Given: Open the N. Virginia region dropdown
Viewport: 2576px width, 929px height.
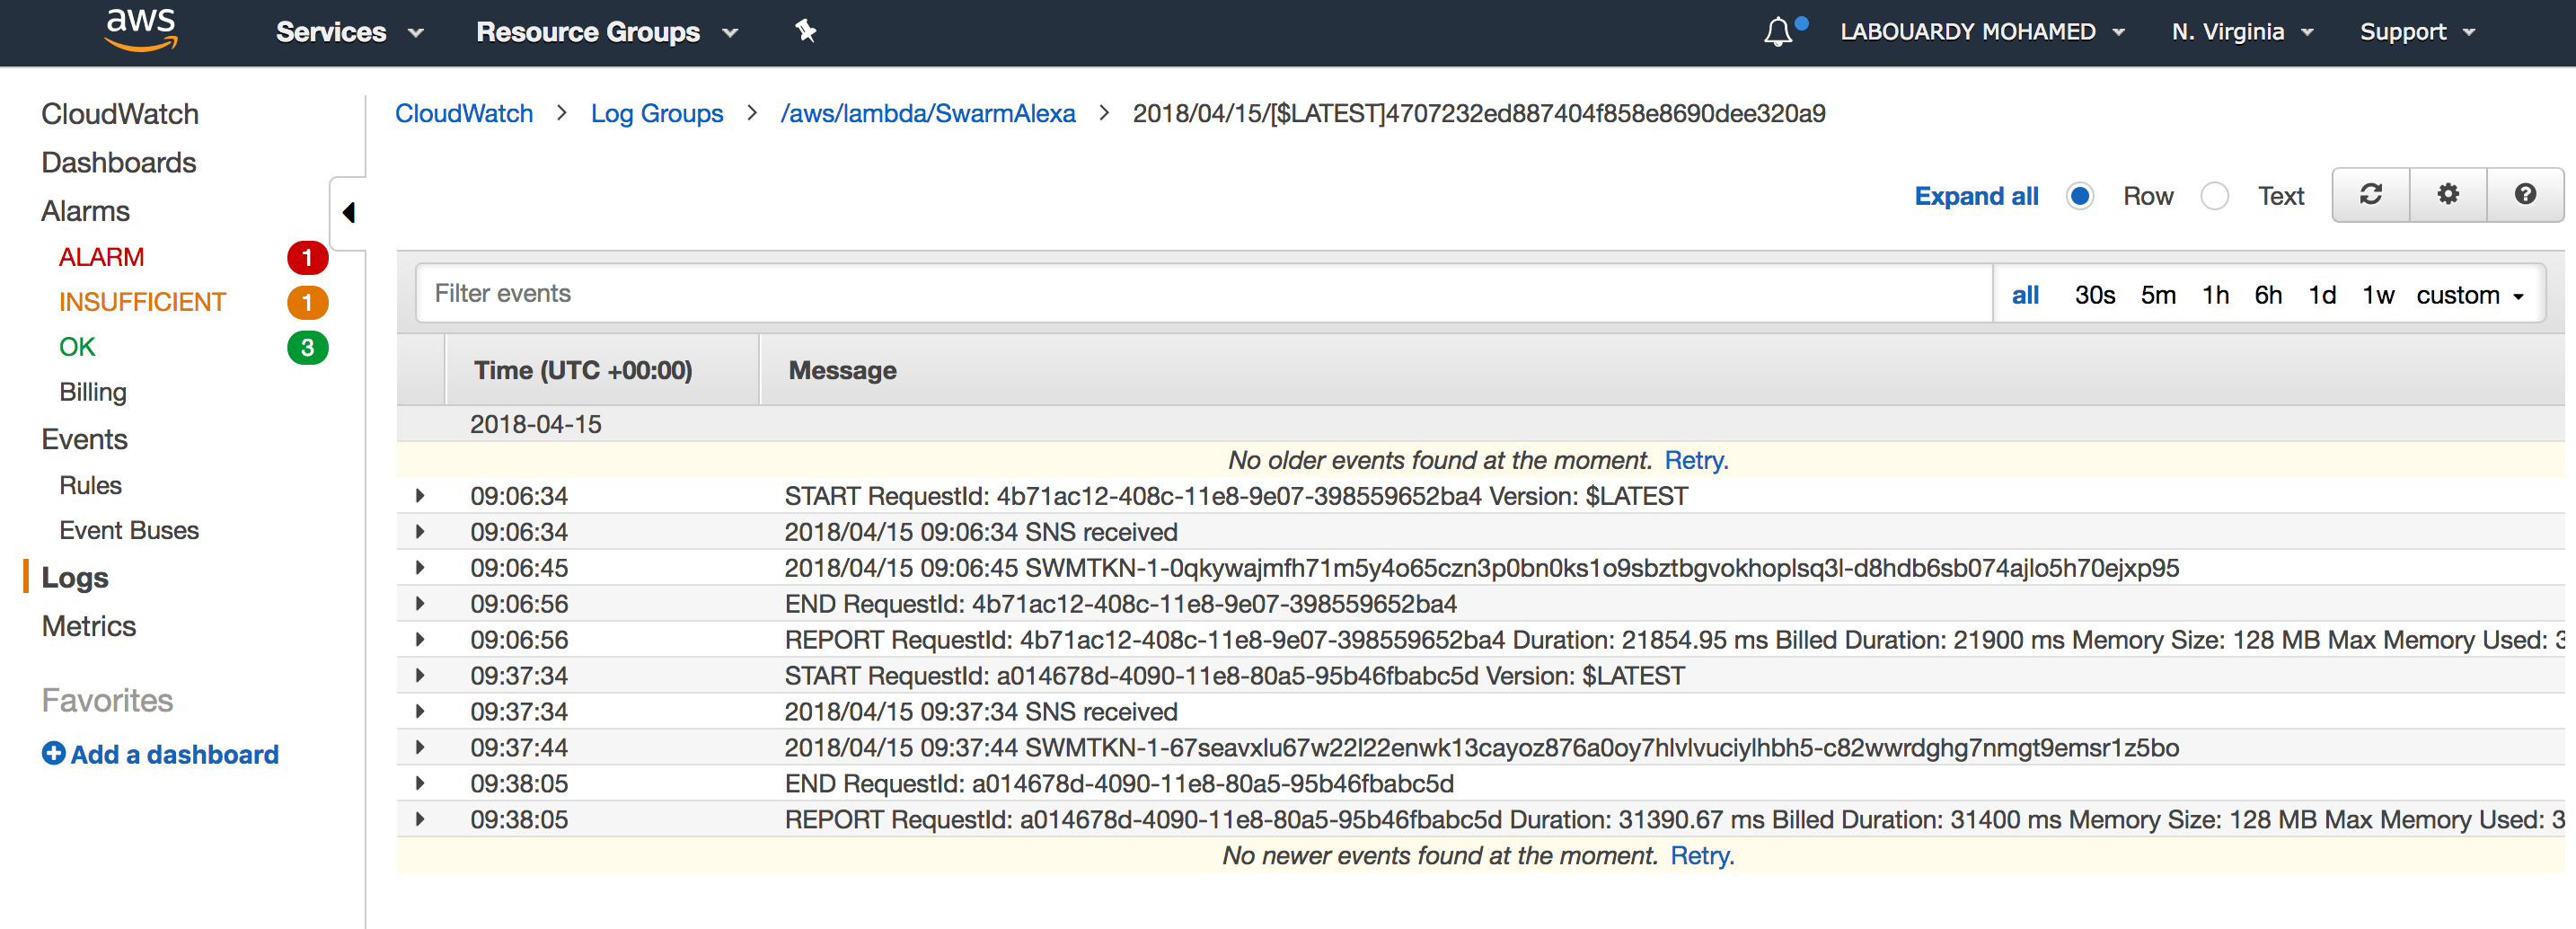Looking at the screenshot, I should pos(2242,32).
